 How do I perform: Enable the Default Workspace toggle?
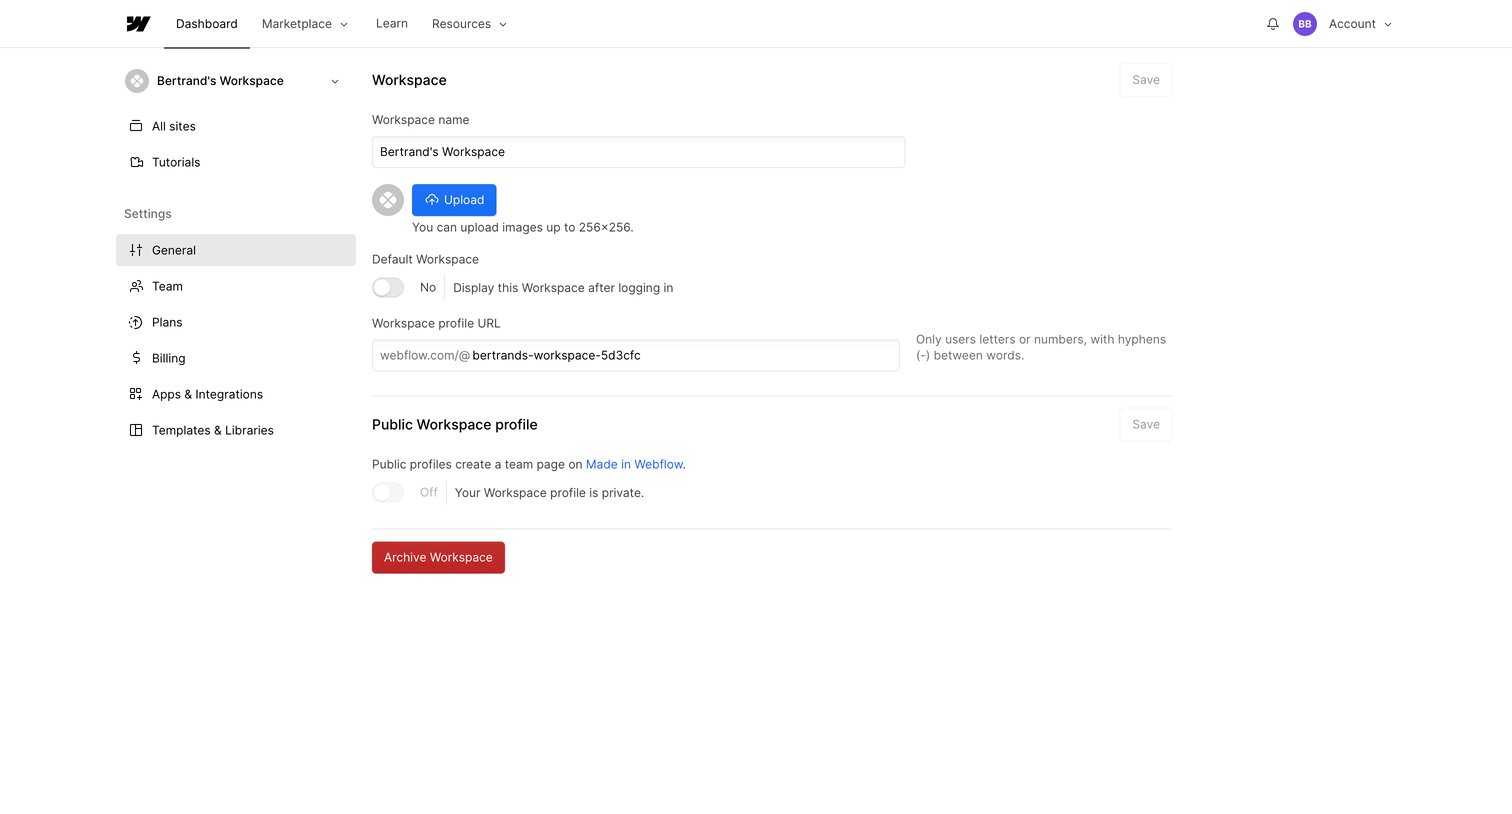coord(388,288)
